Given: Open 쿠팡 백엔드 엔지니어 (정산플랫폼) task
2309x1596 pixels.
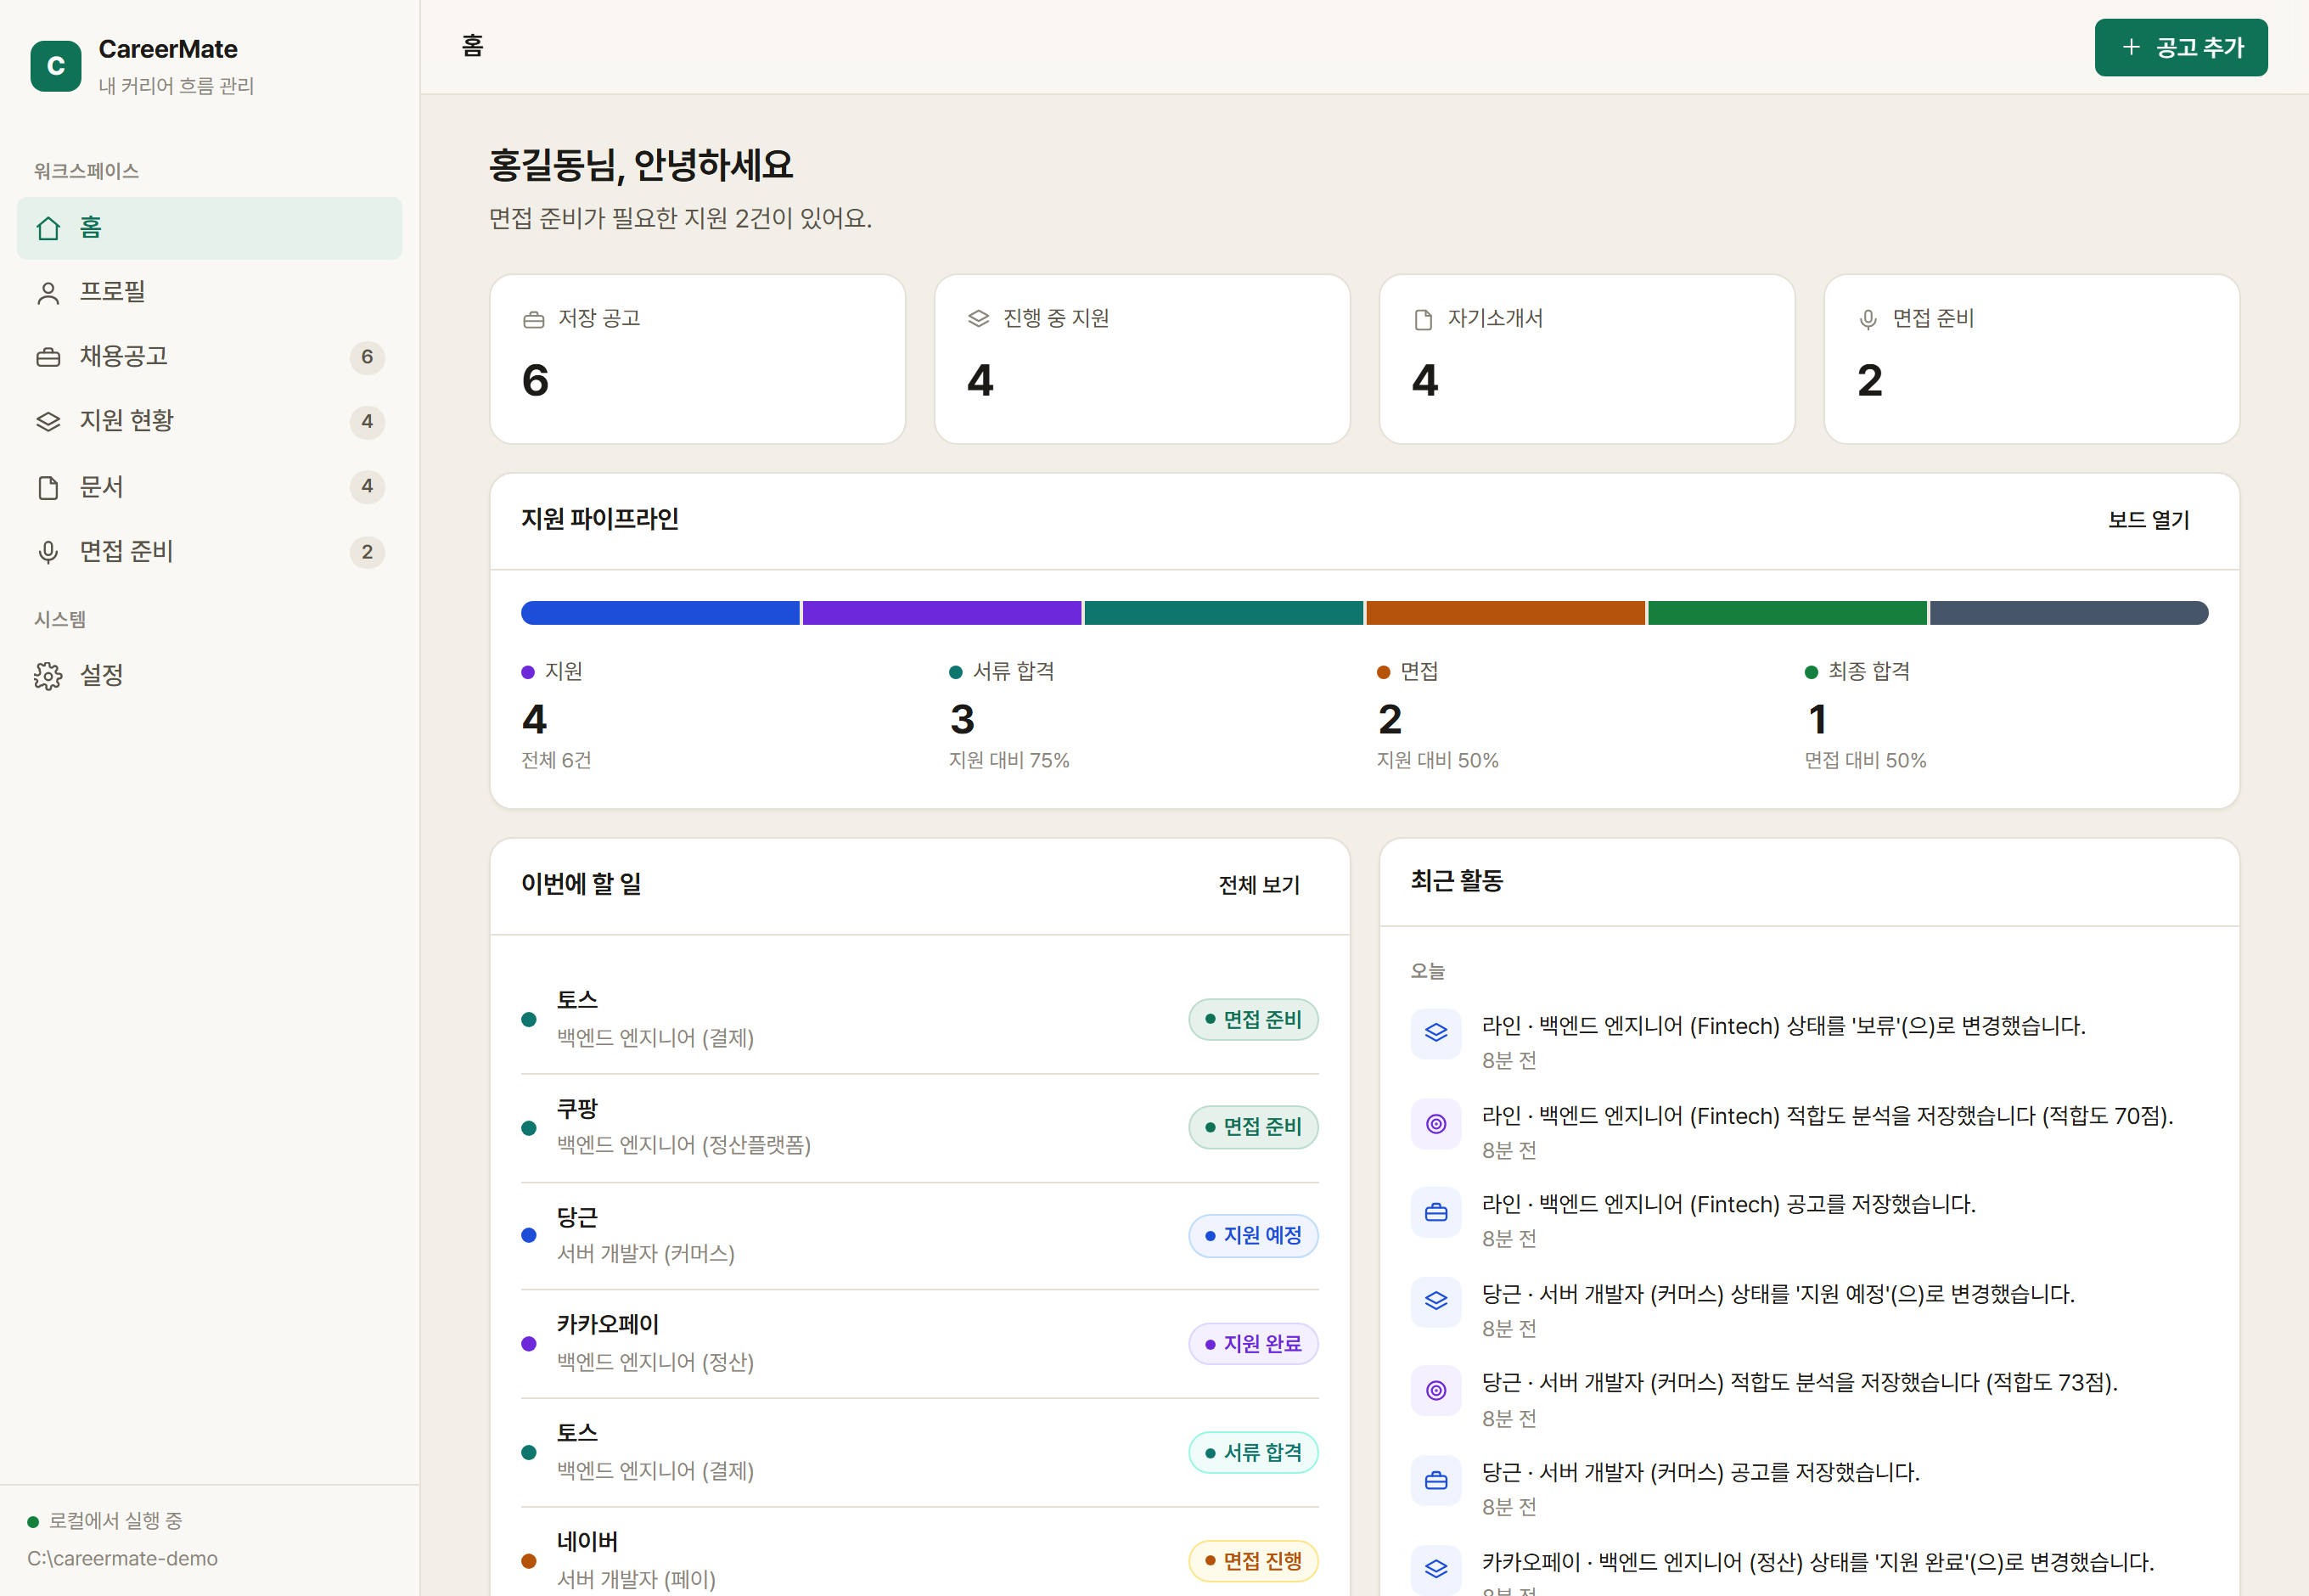Looking at the screenshot, I should tap(920, 1128).
